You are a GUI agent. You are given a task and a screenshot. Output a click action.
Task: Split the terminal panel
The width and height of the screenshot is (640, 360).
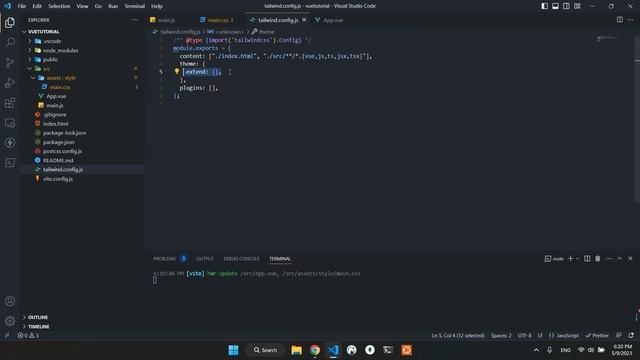(x=587, y=258)
